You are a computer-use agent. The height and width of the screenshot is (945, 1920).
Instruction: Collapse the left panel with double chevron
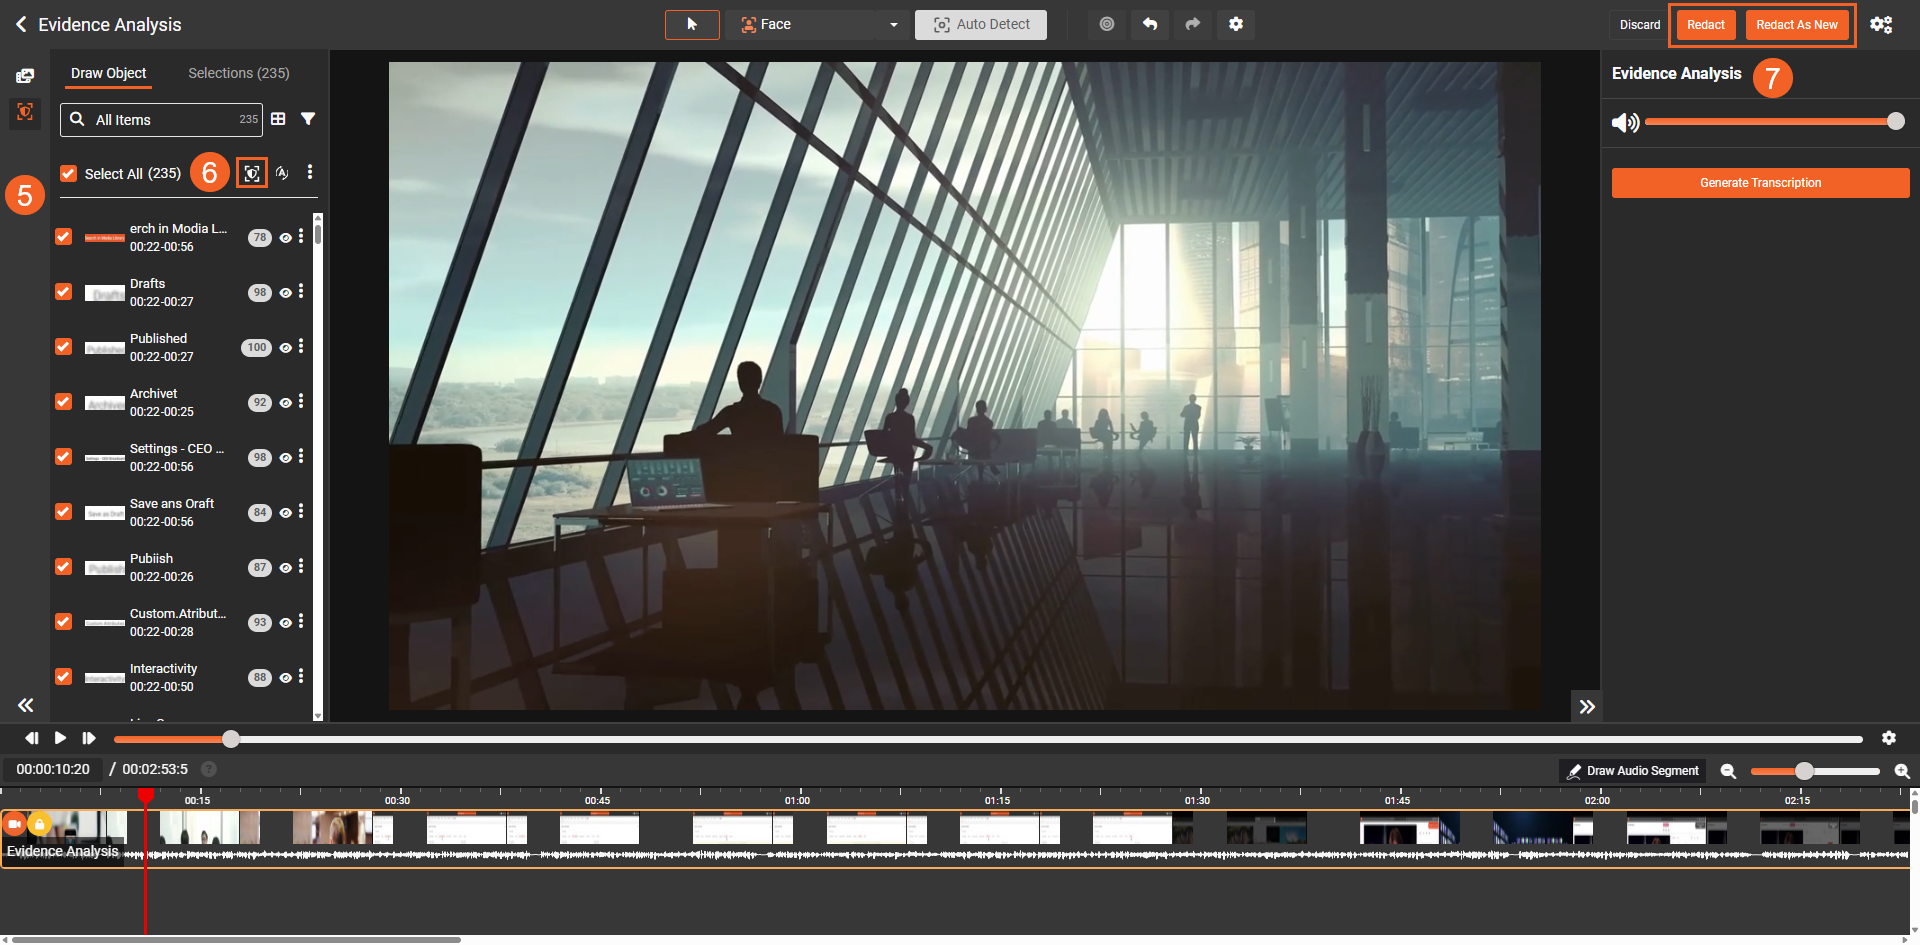coord(26,705)
